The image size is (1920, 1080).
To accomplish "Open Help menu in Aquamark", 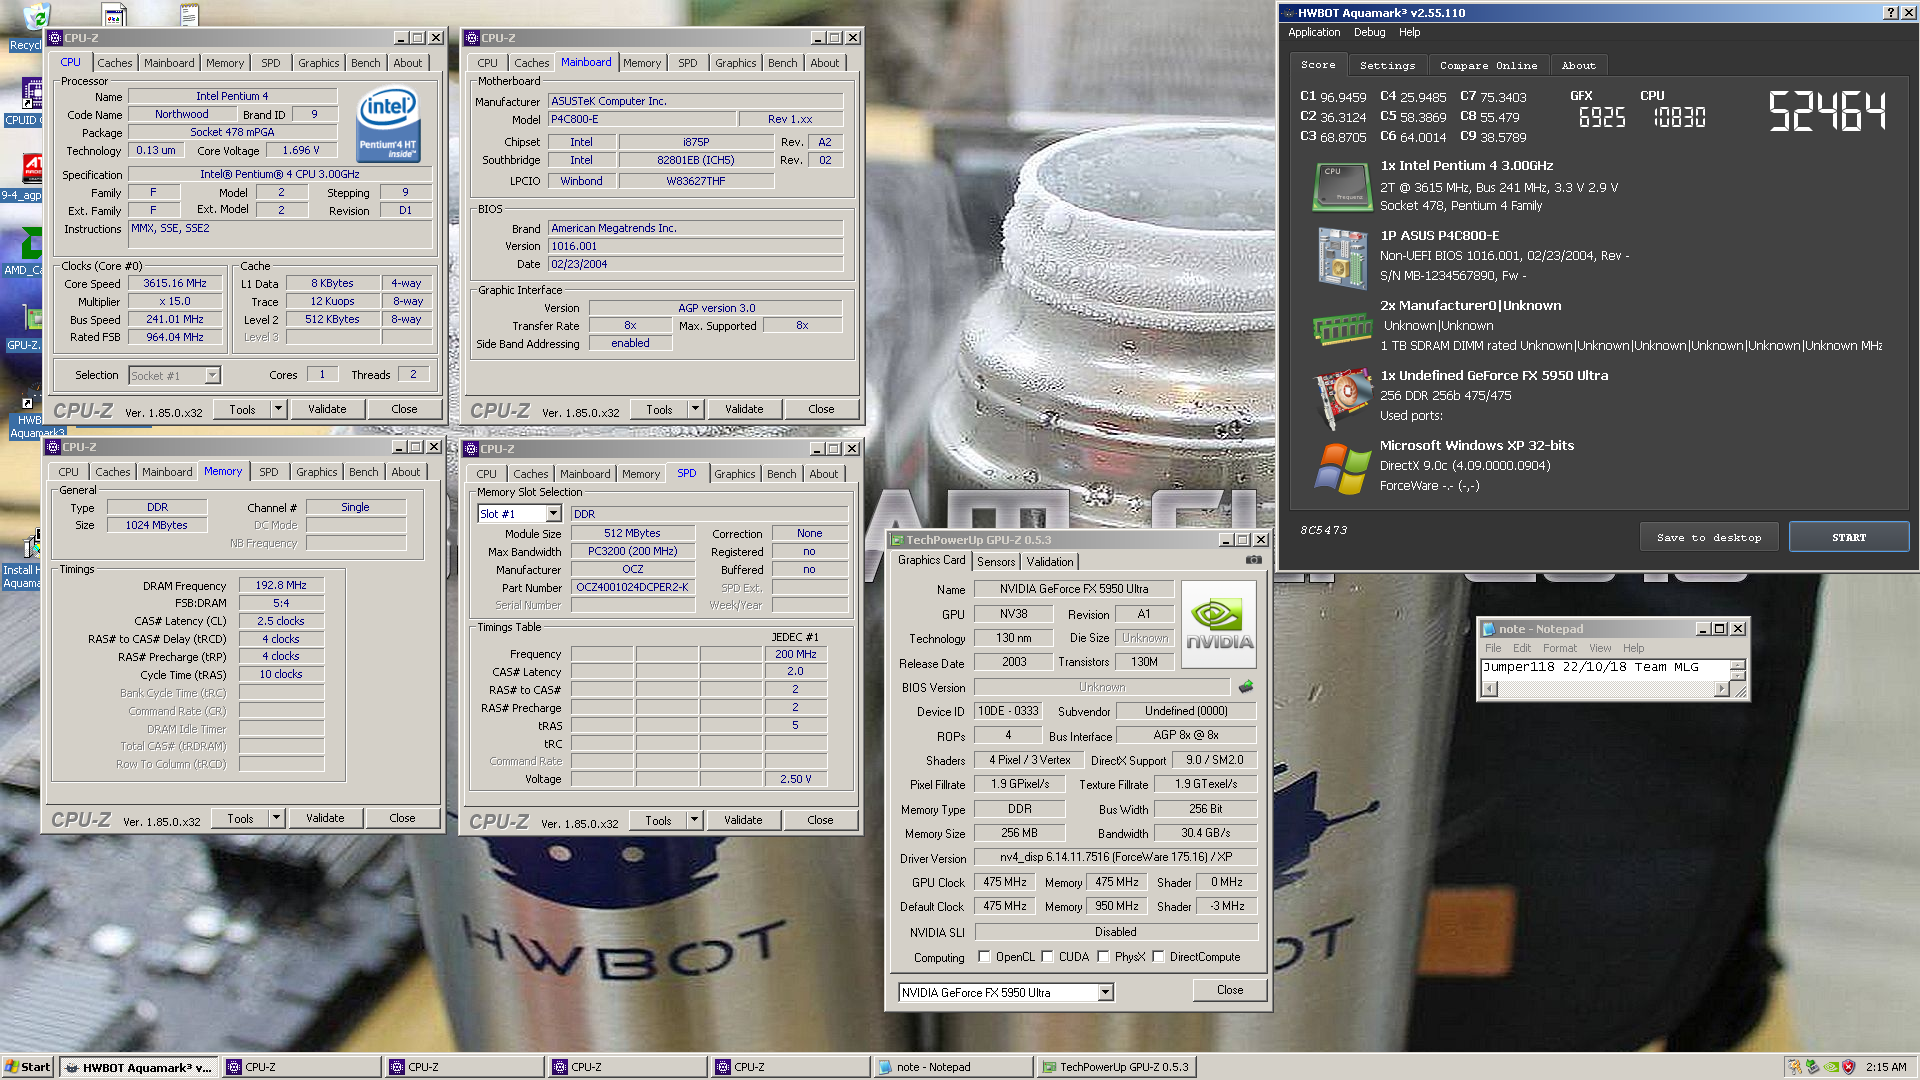I will [1409, 32].
